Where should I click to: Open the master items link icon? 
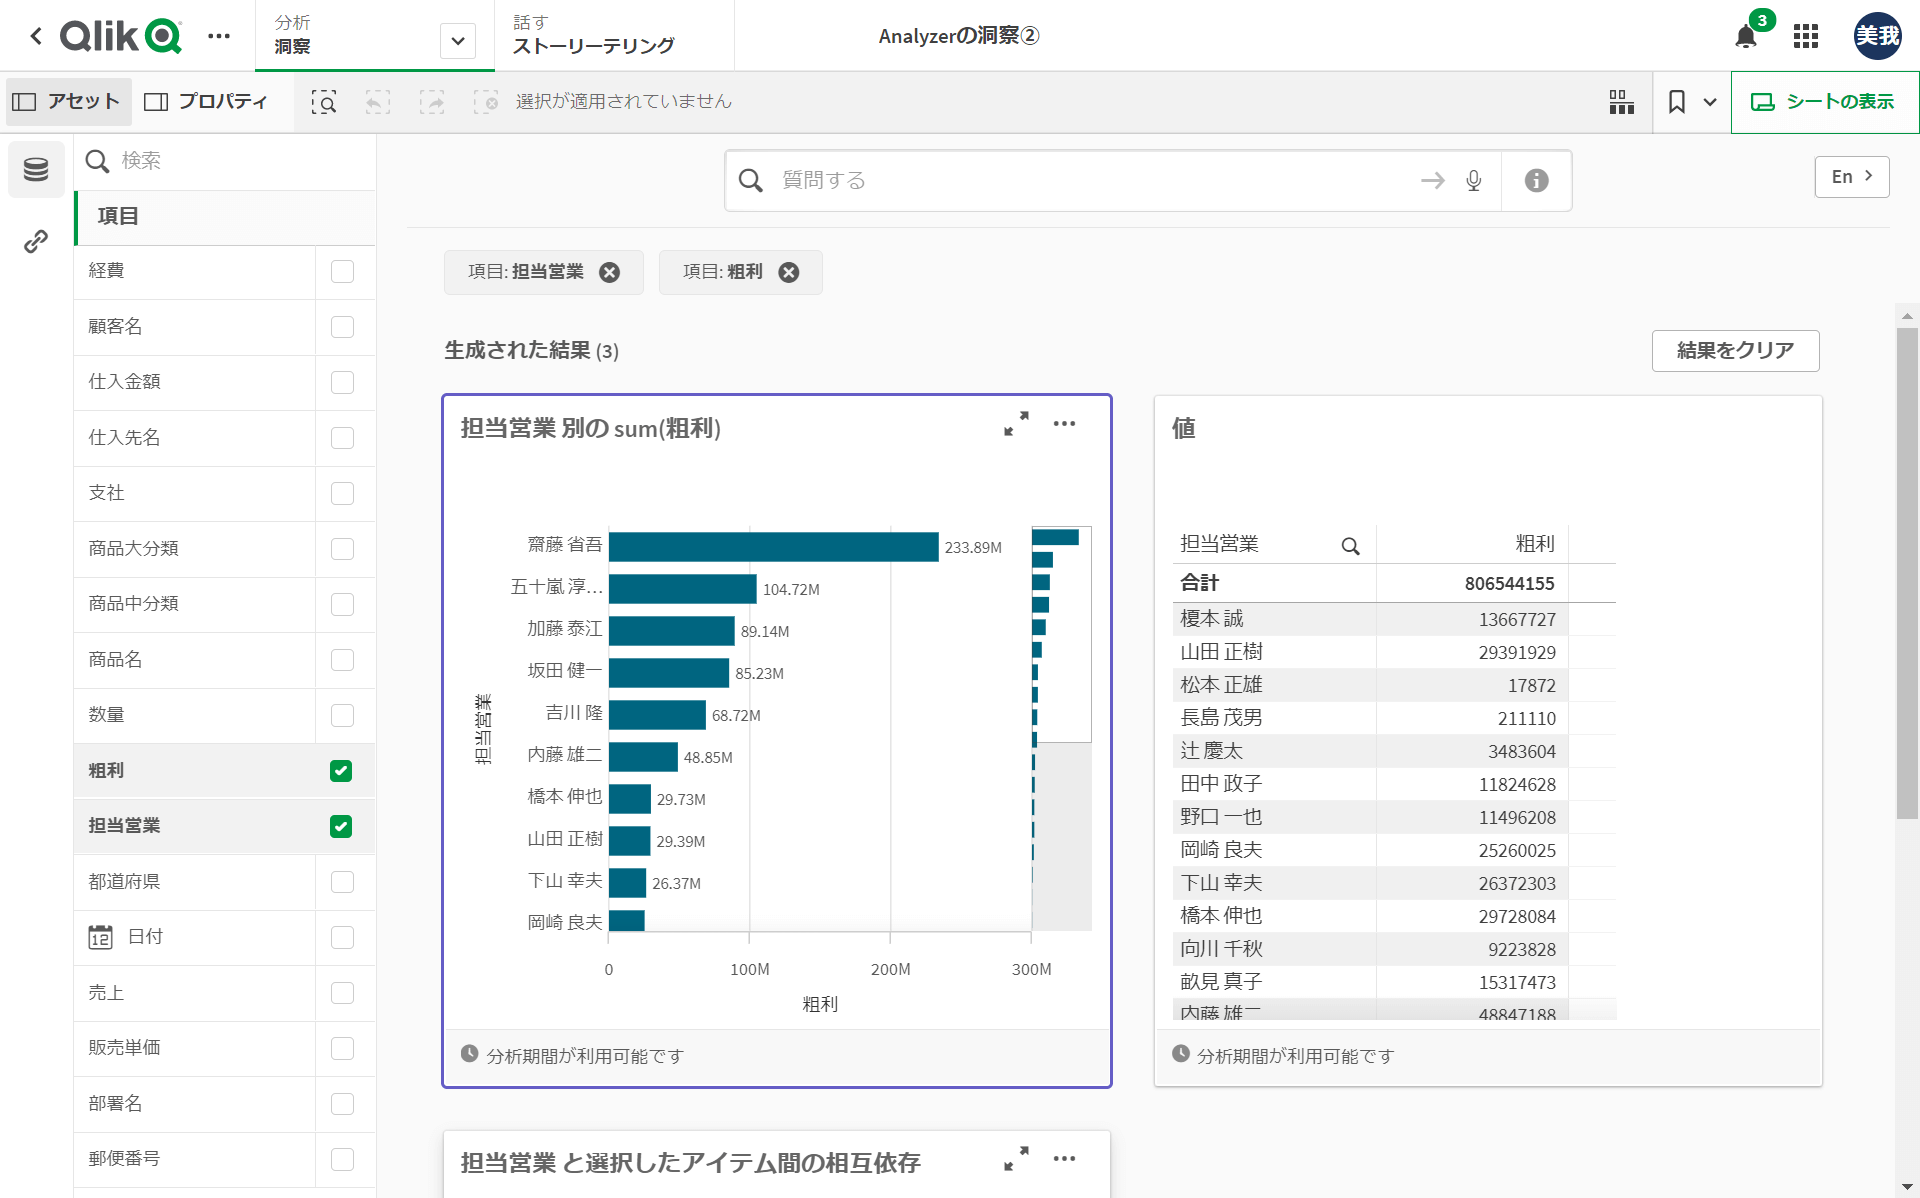coord(36,241)
